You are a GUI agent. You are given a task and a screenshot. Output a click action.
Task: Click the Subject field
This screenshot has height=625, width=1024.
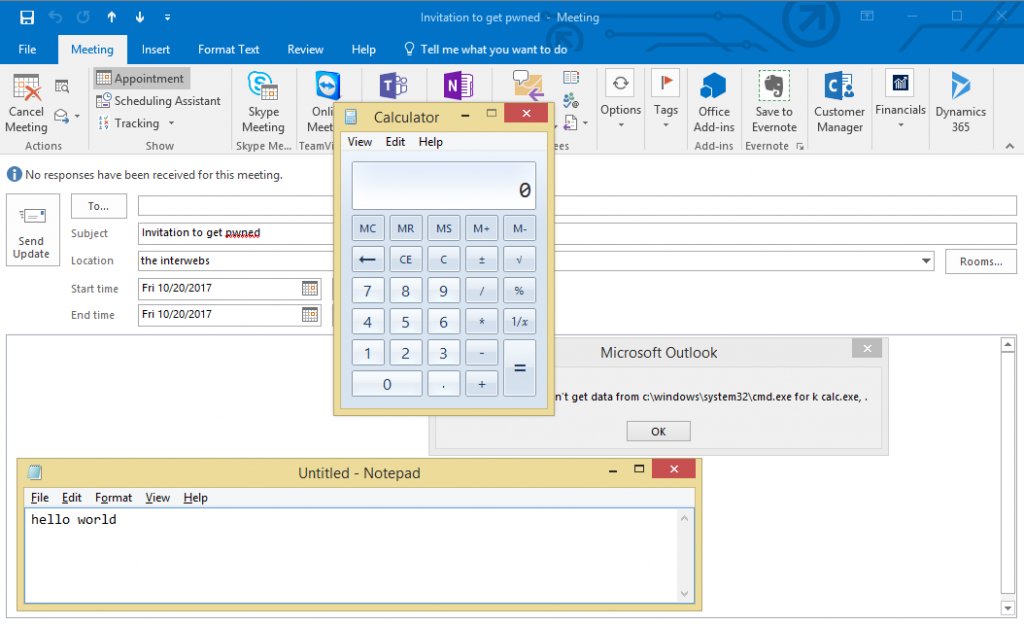577,233
